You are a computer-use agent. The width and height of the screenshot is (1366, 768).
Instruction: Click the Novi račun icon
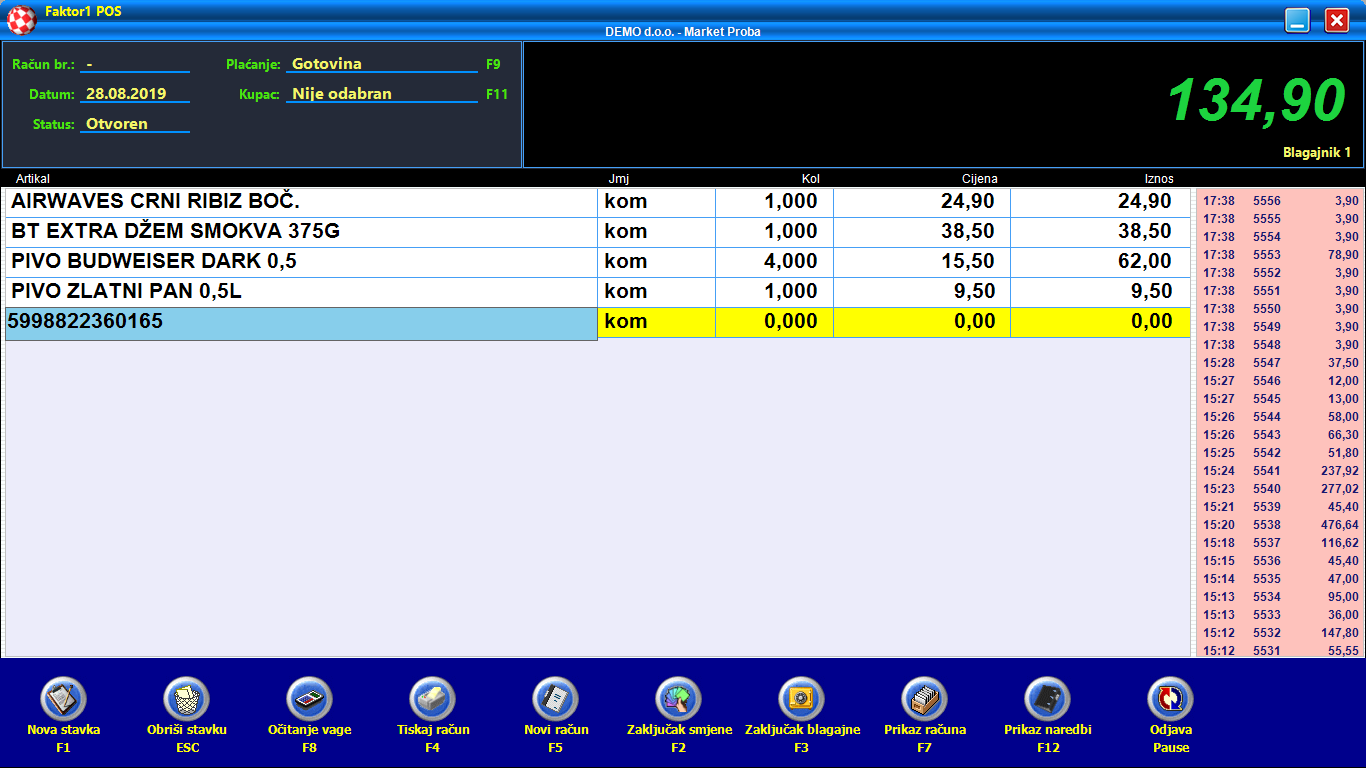coord(556,699)
